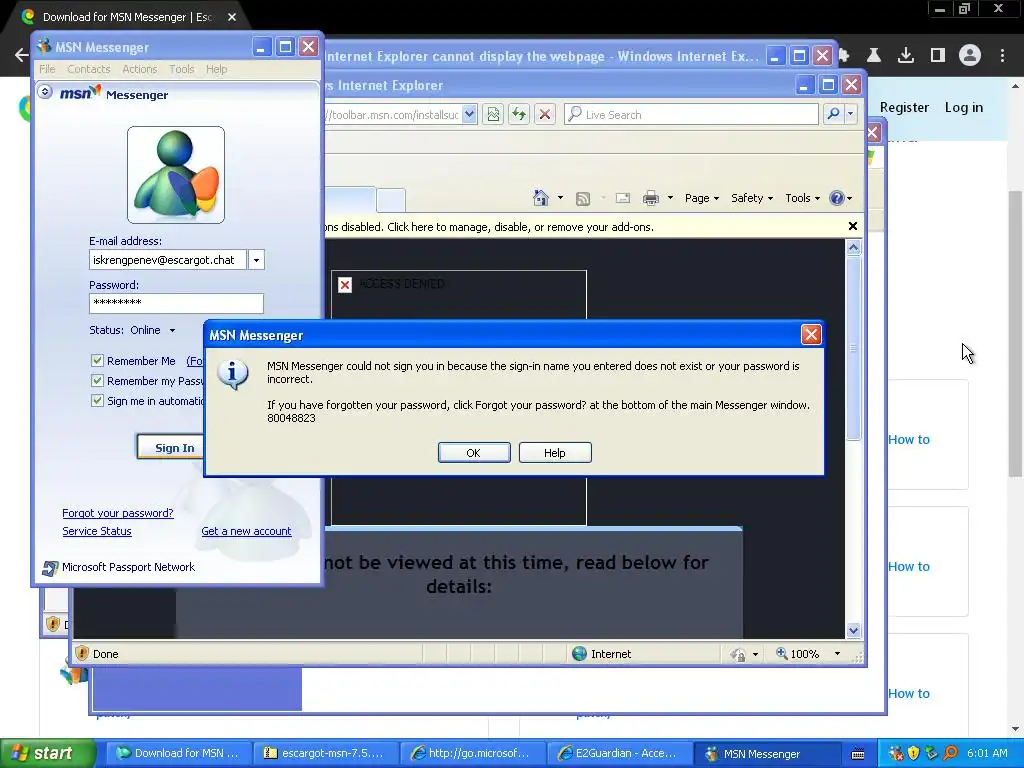Click the Chrome back arrow
Image resolution: width=1024 pixels, height=768 pixels.
(22, 55)
